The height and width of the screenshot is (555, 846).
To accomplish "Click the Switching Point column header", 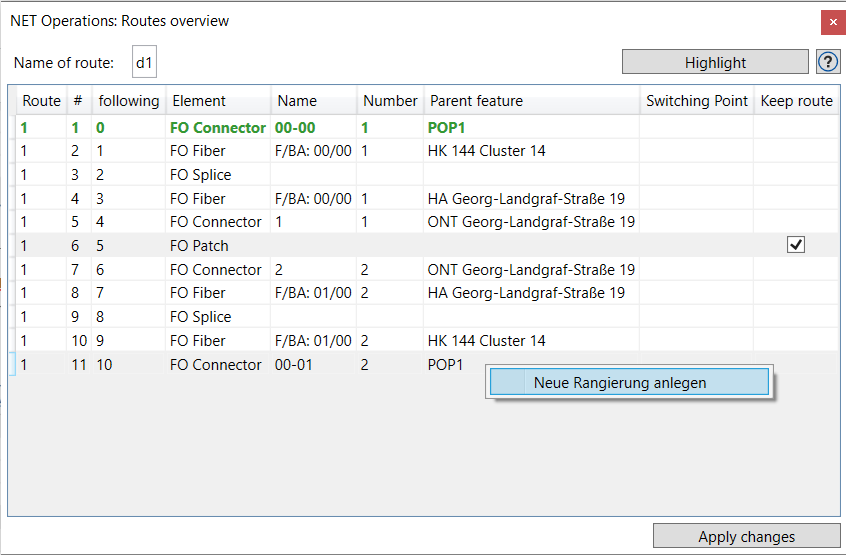I will click(697, 101).
